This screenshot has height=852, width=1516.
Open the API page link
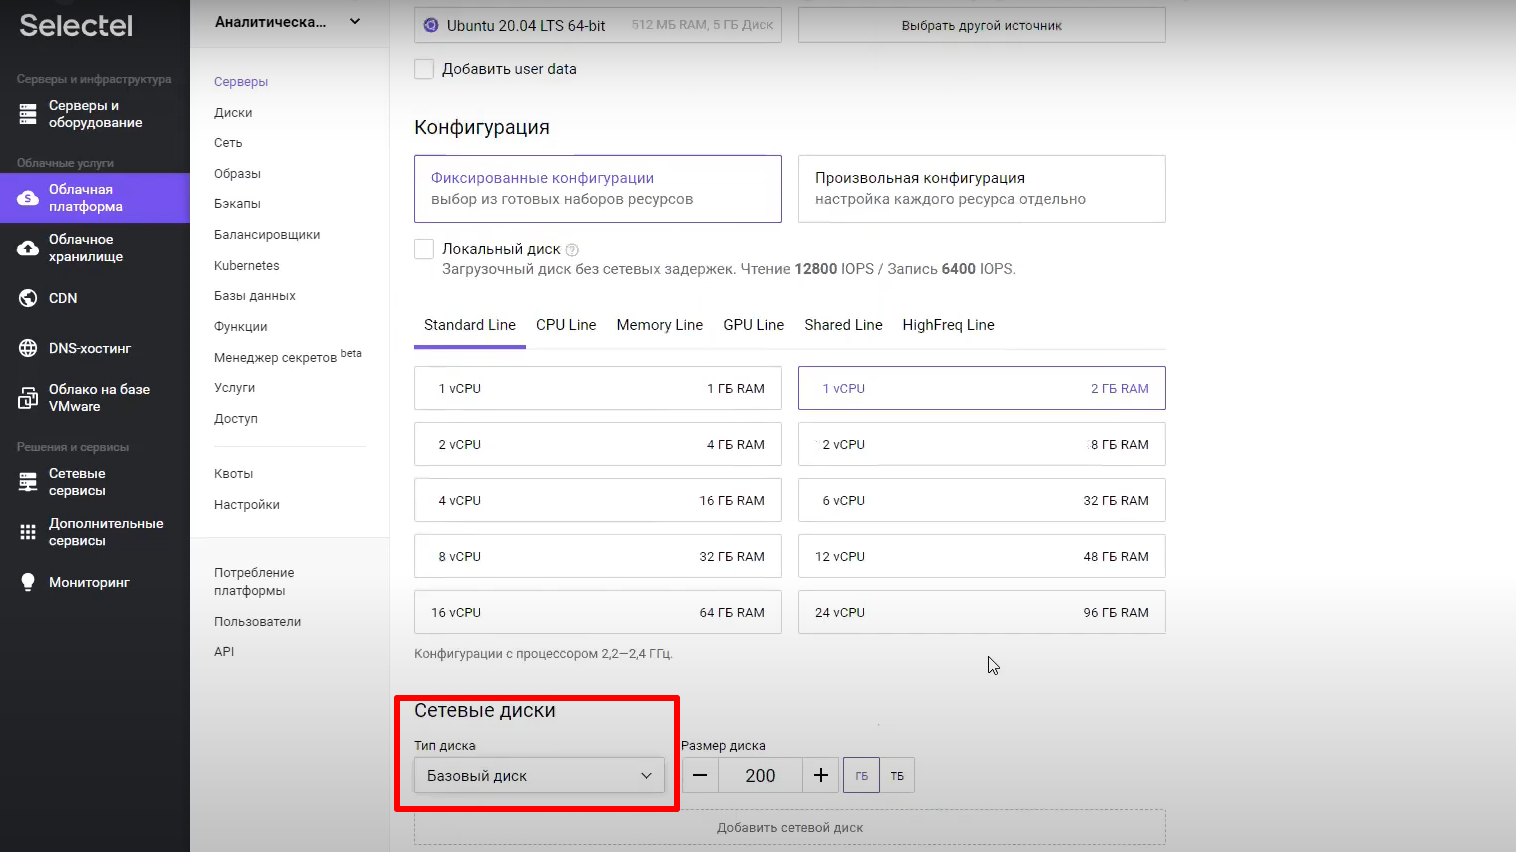[224, 652]
